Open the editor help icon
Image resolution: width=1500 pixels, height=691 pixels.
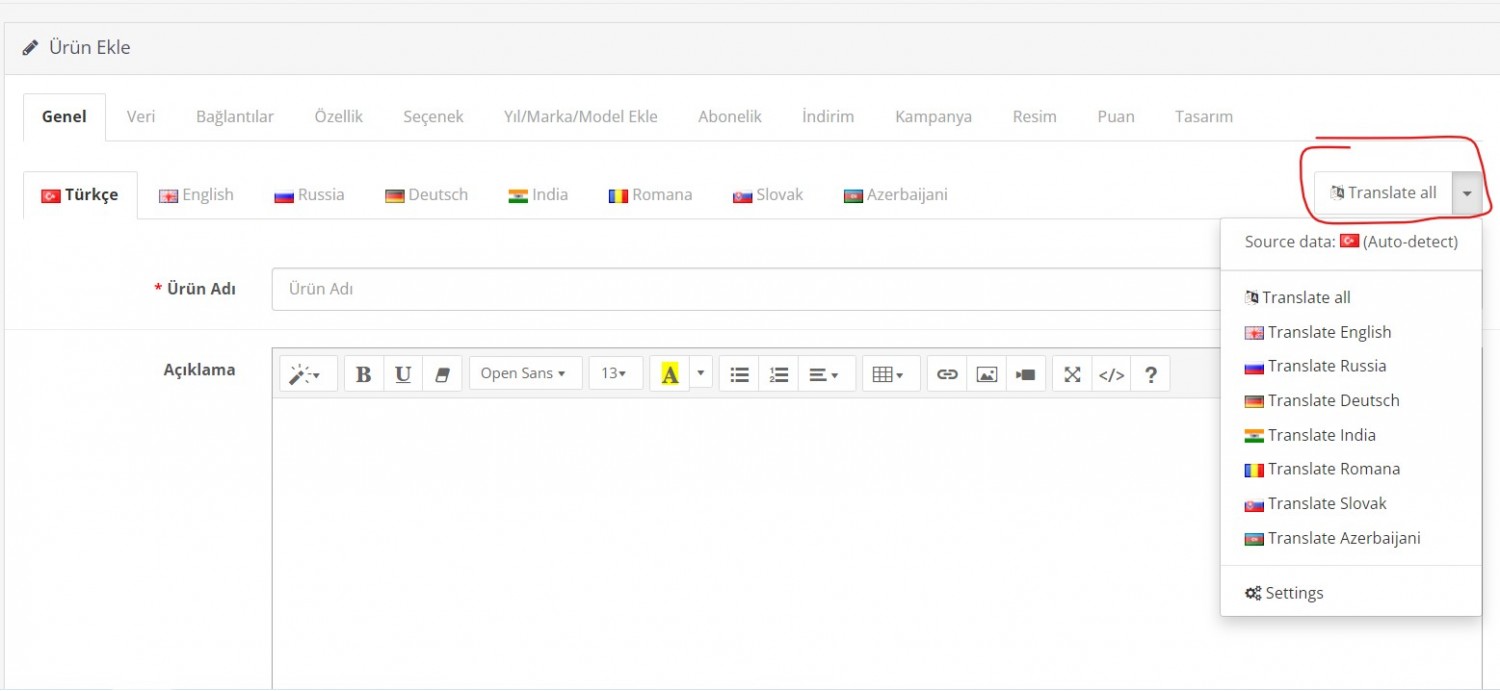click(x=1150, y=374)
